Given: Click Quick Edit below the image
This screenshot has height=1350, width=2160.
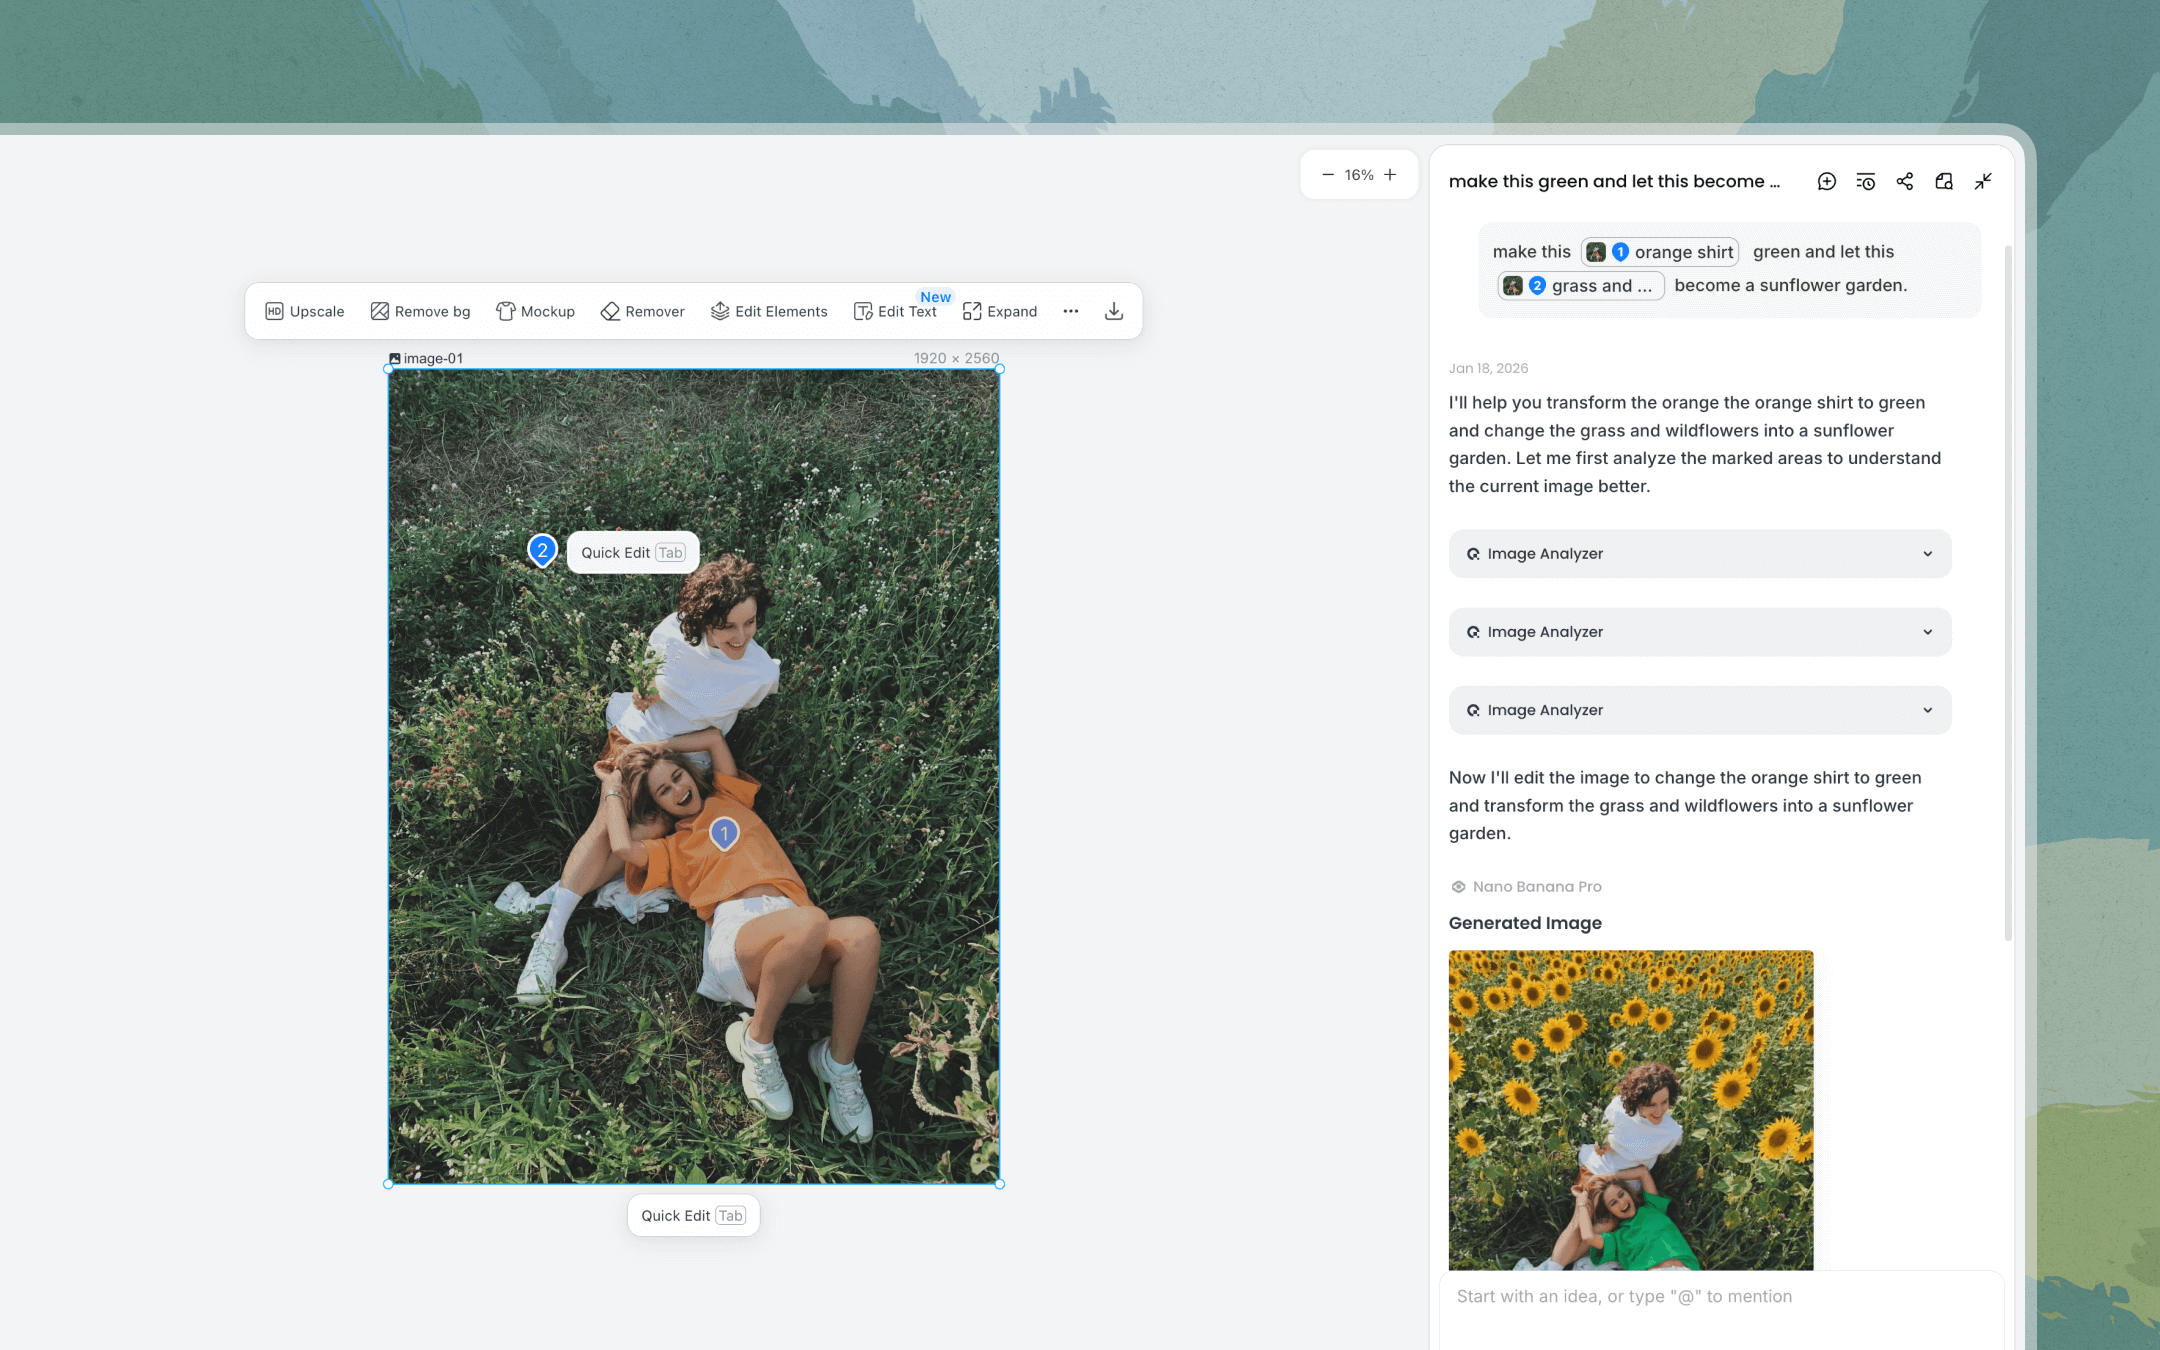Looking at the screenshot, I should [x=692, y=1215].
